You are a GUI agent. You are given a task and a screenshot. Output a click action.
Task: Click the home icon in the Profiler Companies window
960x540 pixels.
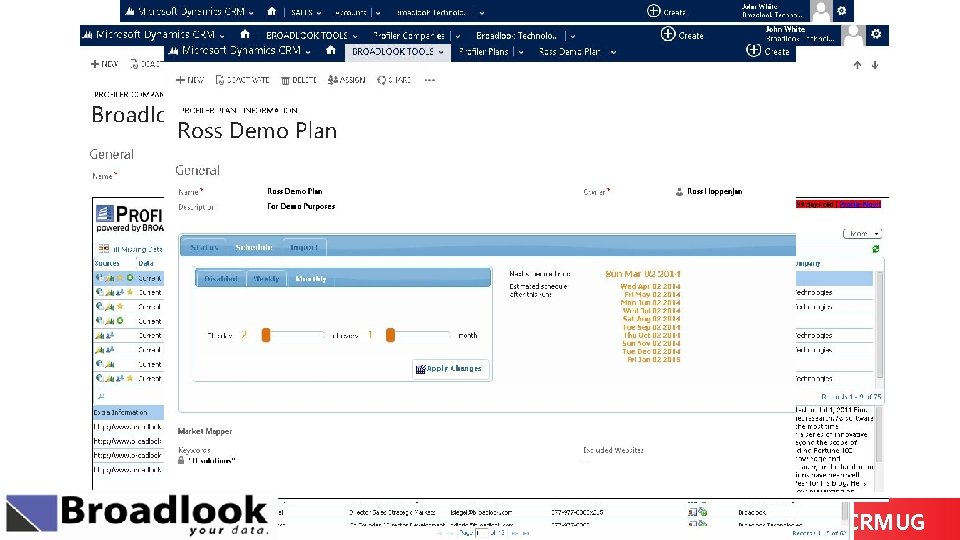pyautogui.click(x=244, y=34)
